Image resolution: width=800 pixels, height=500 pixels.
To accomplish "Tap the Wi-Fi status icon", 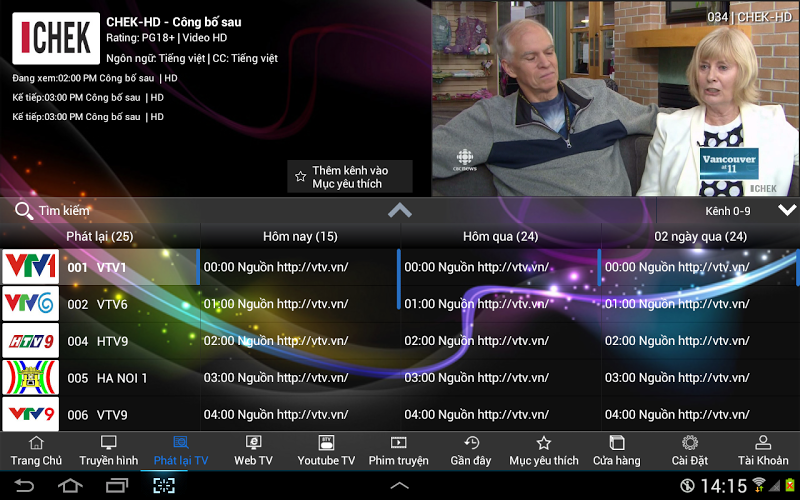I will (759, 485).
